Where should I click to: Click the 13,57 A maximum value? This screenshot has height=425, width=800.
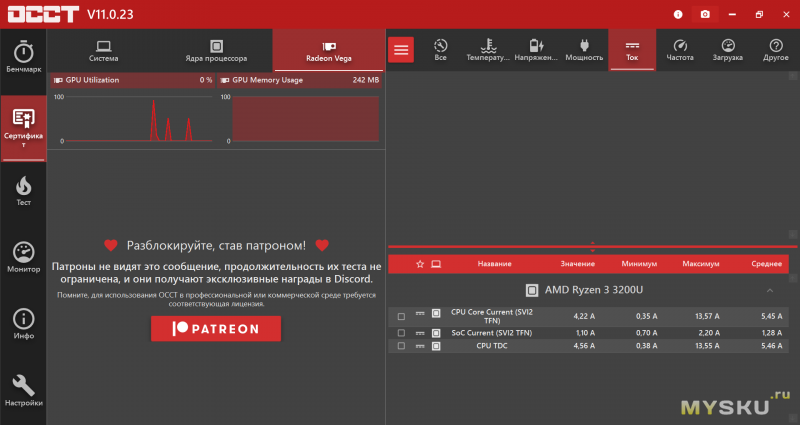tap(707, 316)
